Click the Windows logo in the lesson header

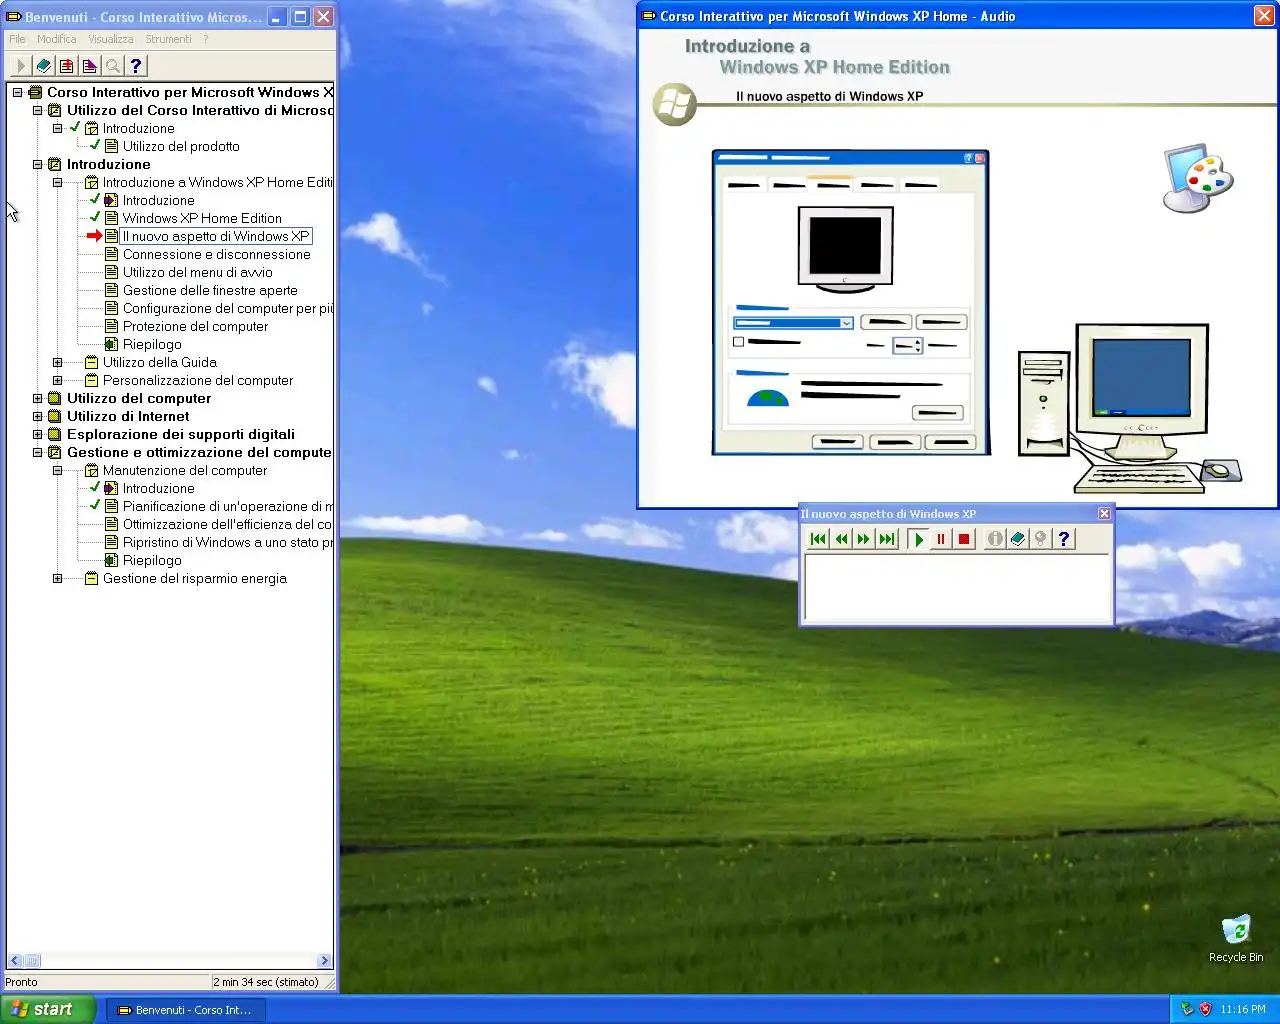click(675, 104)
